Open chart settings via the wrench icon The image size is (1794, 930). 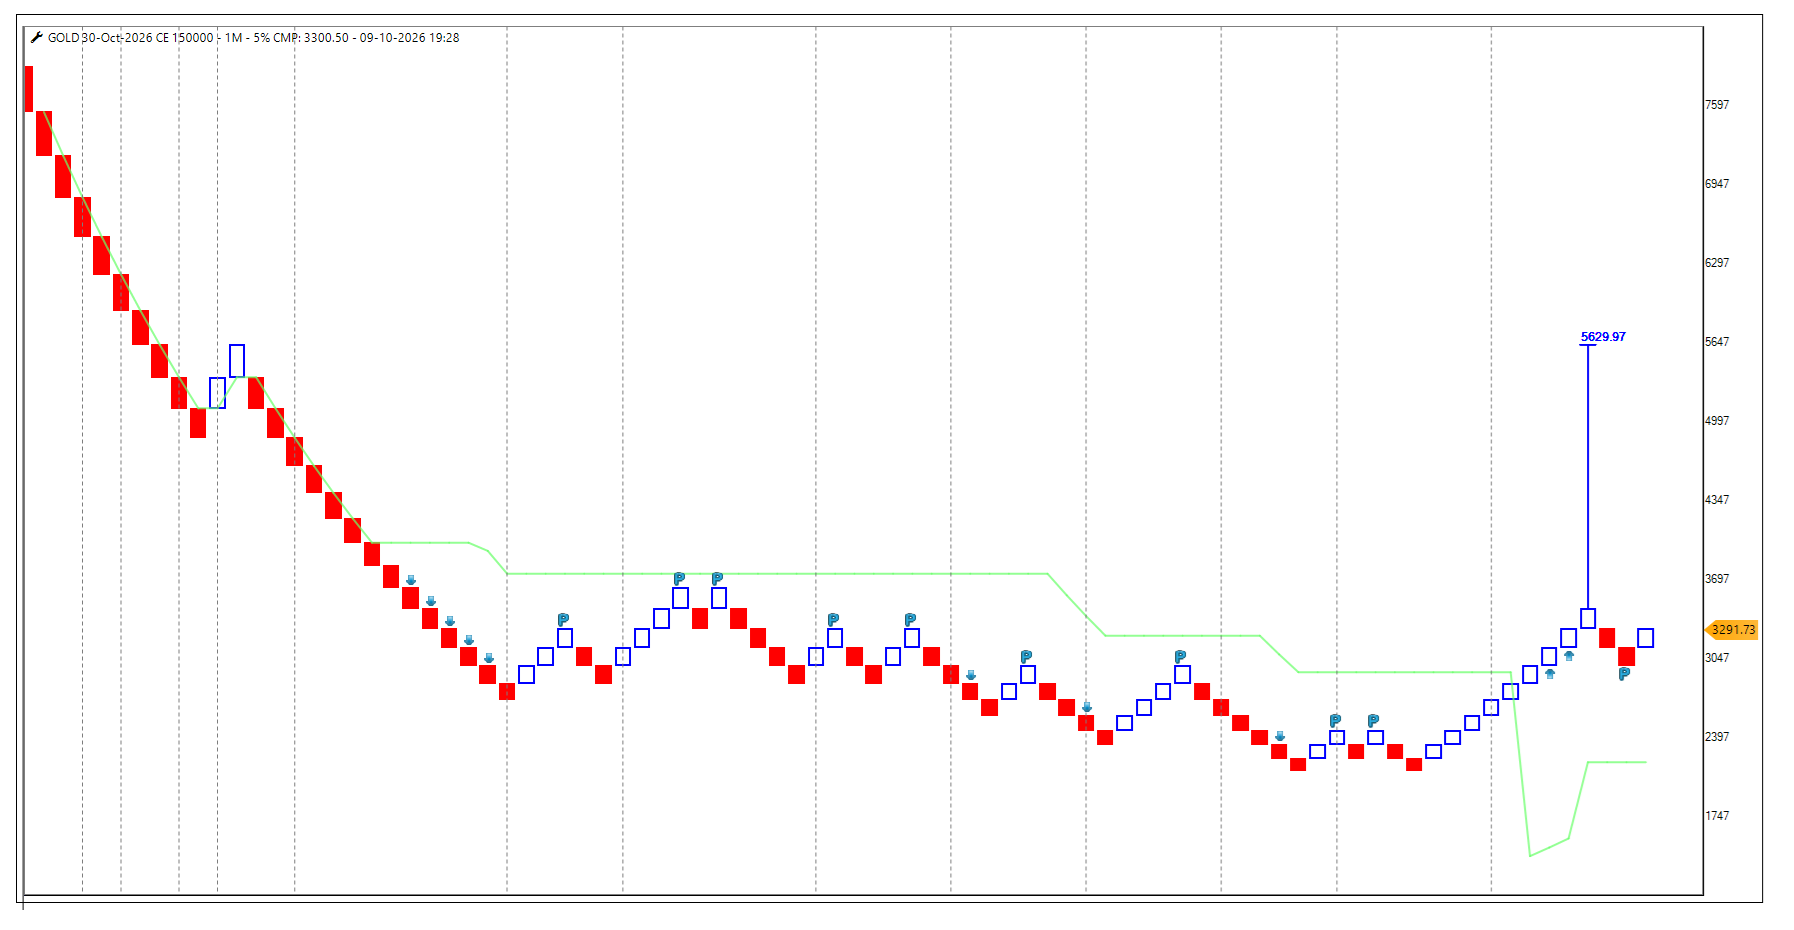pyautogui.click(x=37, y=38)
